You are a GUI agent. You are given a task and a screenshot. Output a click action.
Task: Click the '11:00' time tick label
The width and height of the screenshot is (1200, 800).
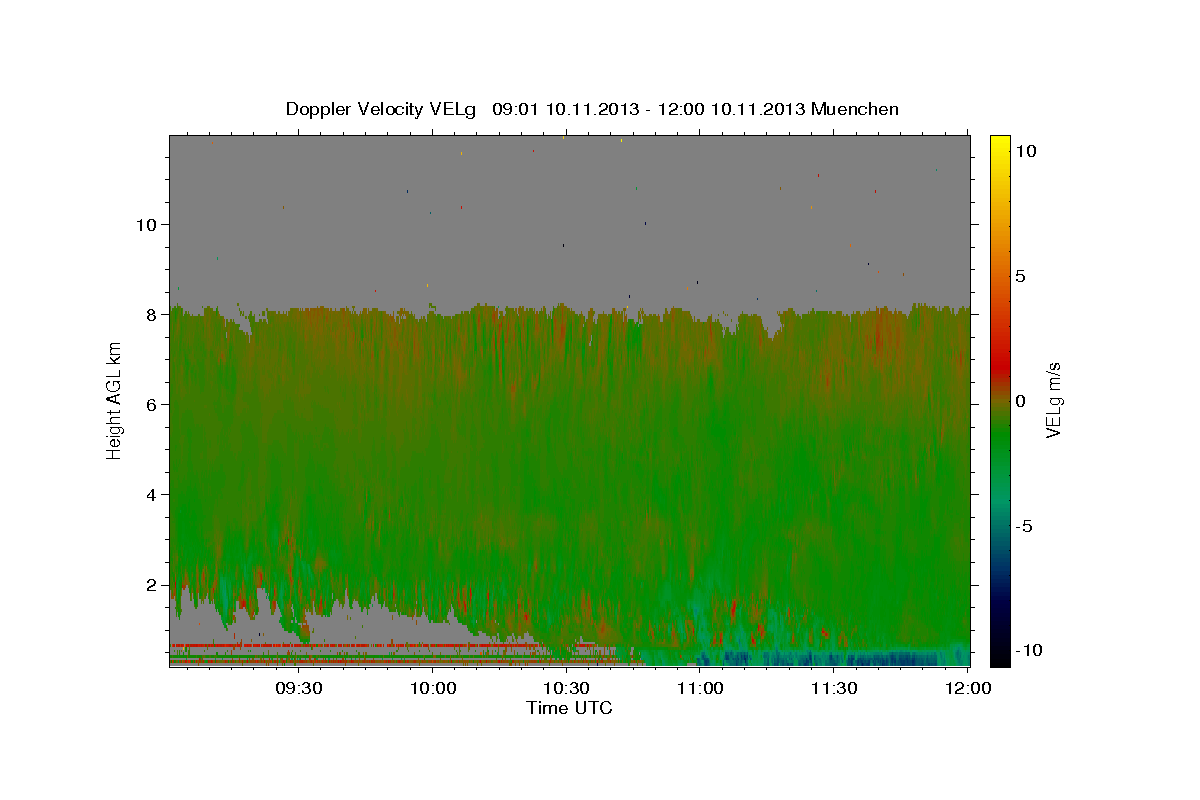pyautogui.click(x=700, y=689)
